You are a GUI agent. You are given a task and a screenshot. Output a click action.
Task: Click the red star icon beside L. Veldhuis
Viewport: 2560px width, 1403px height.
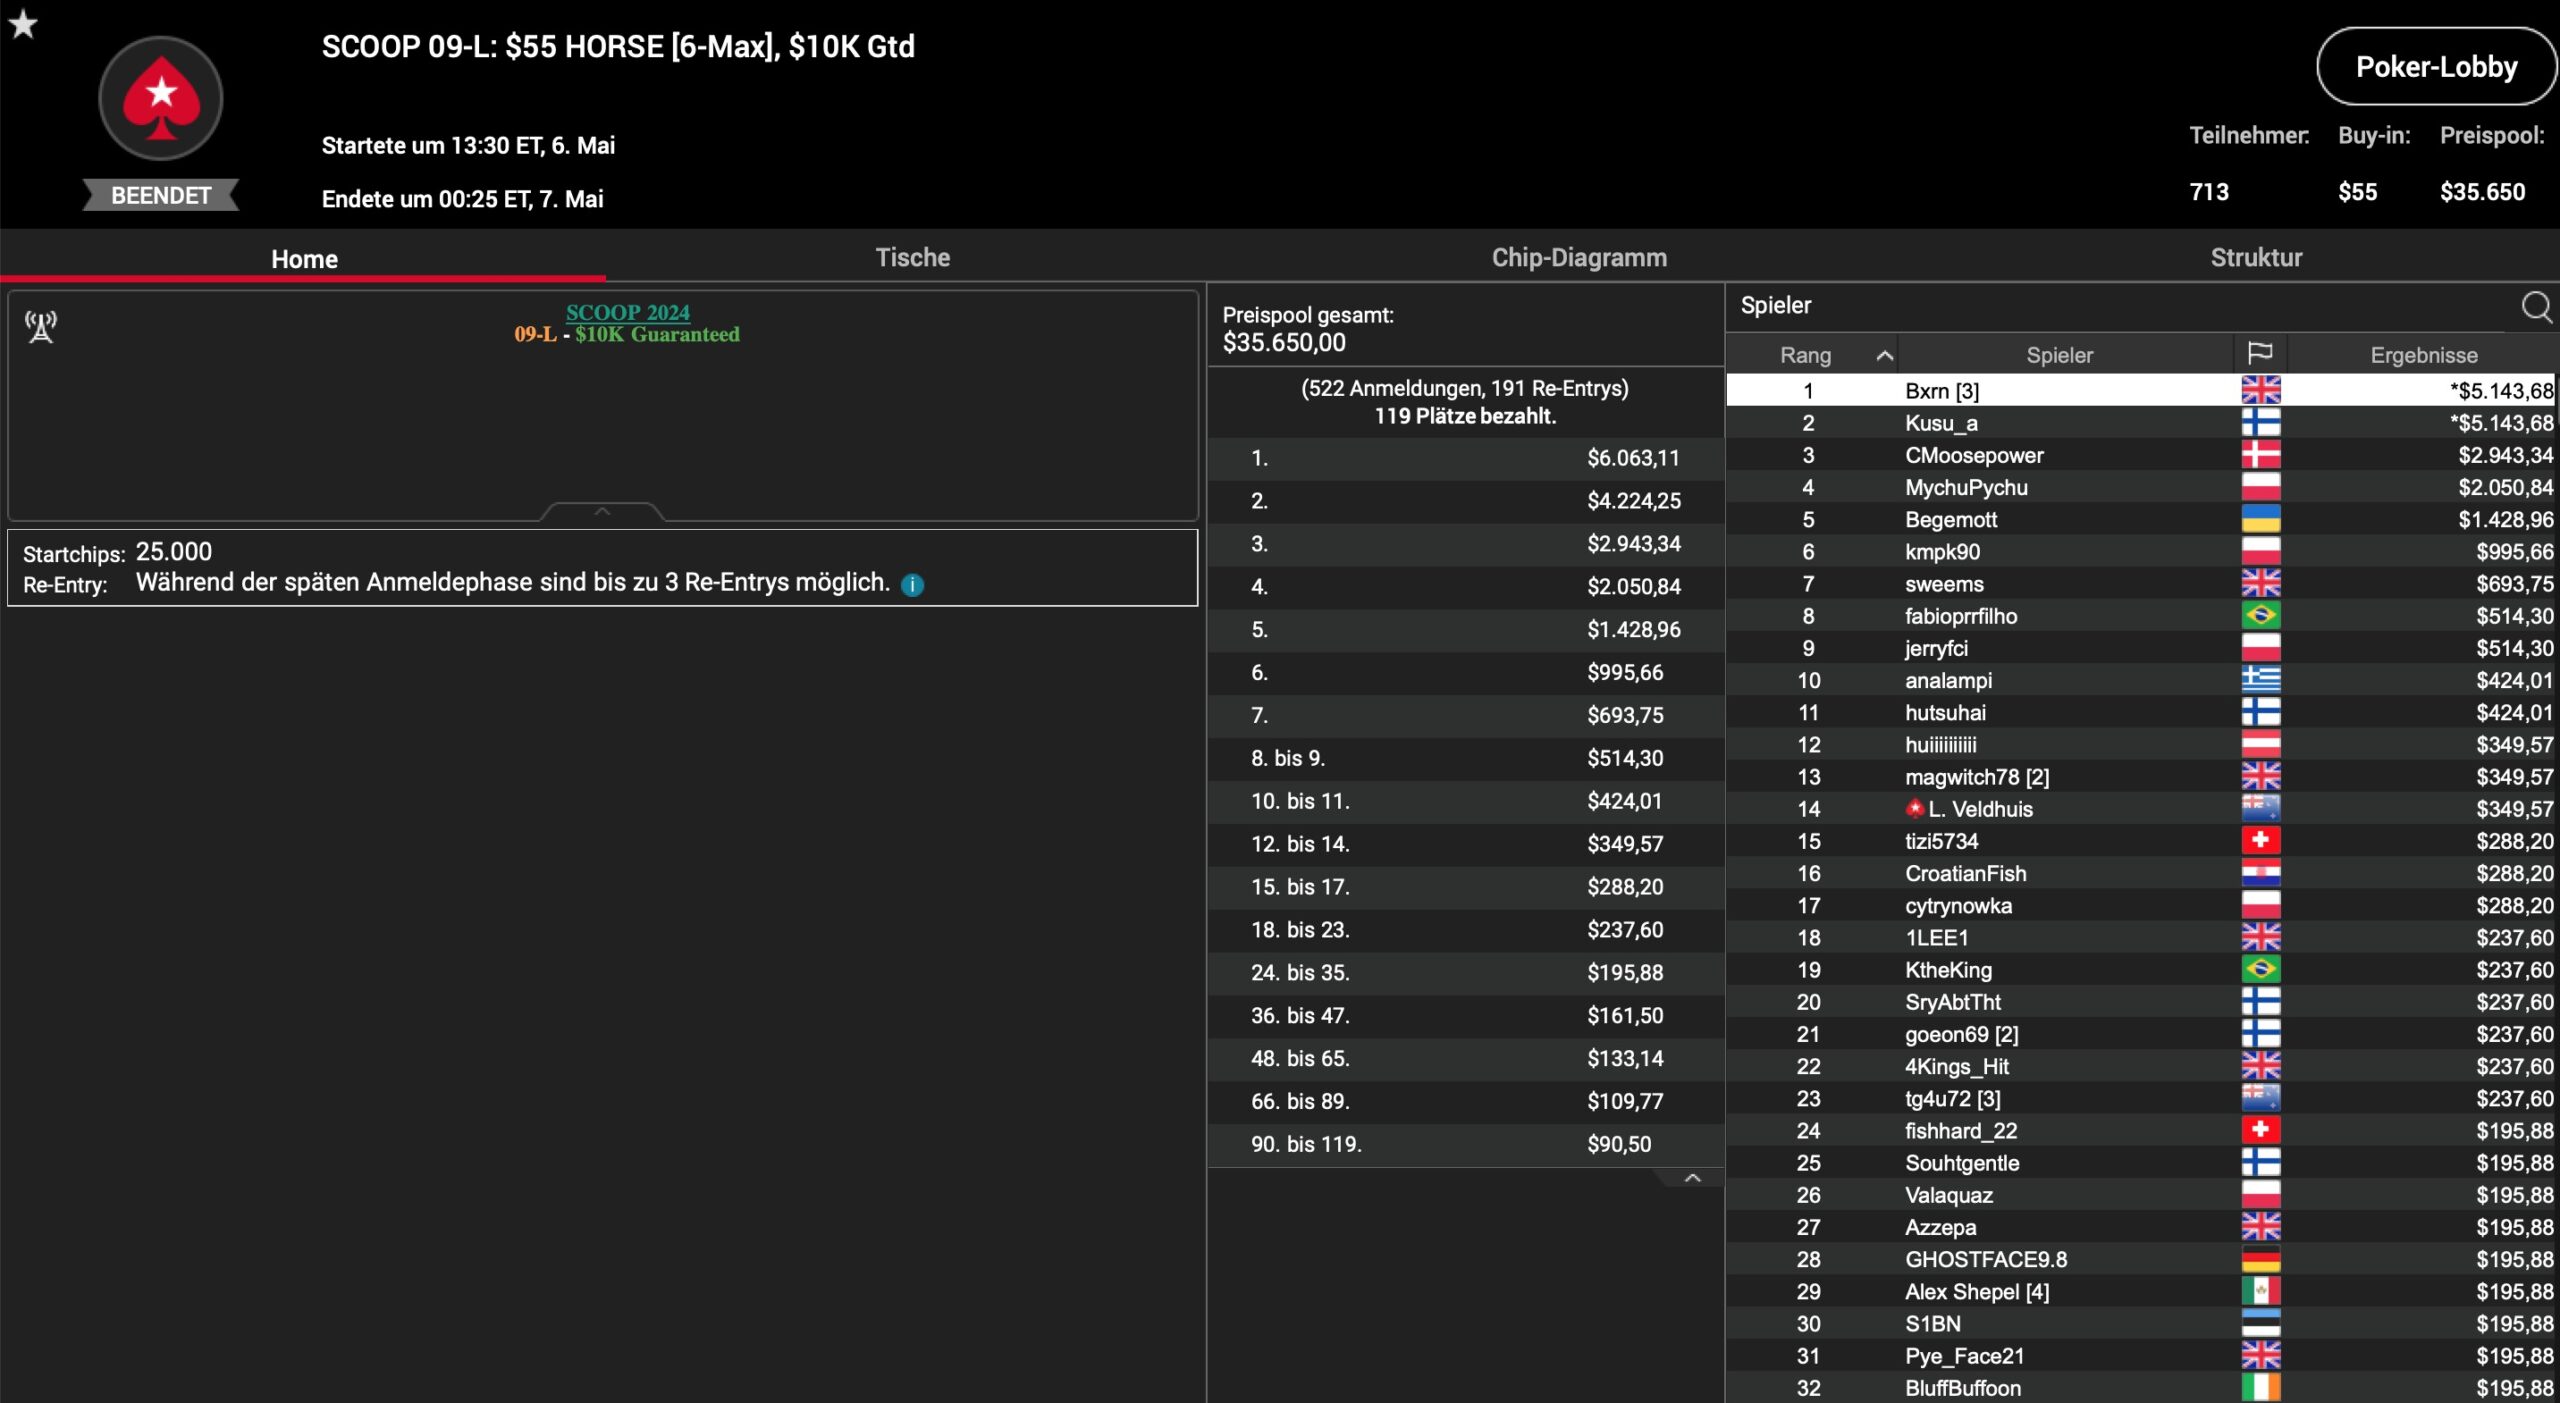[1914, 808]
